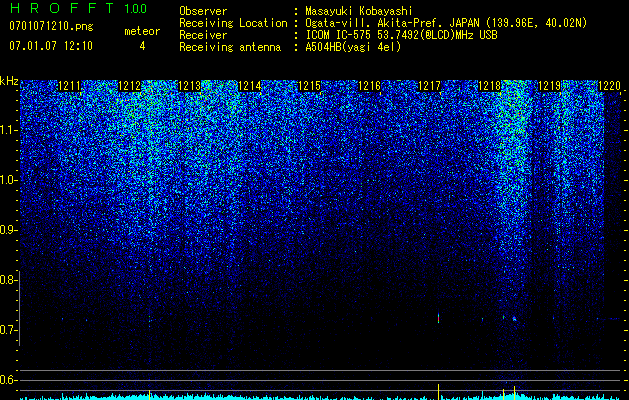Click the 1211 time marker
629x400 pixels.
[69, 86]
